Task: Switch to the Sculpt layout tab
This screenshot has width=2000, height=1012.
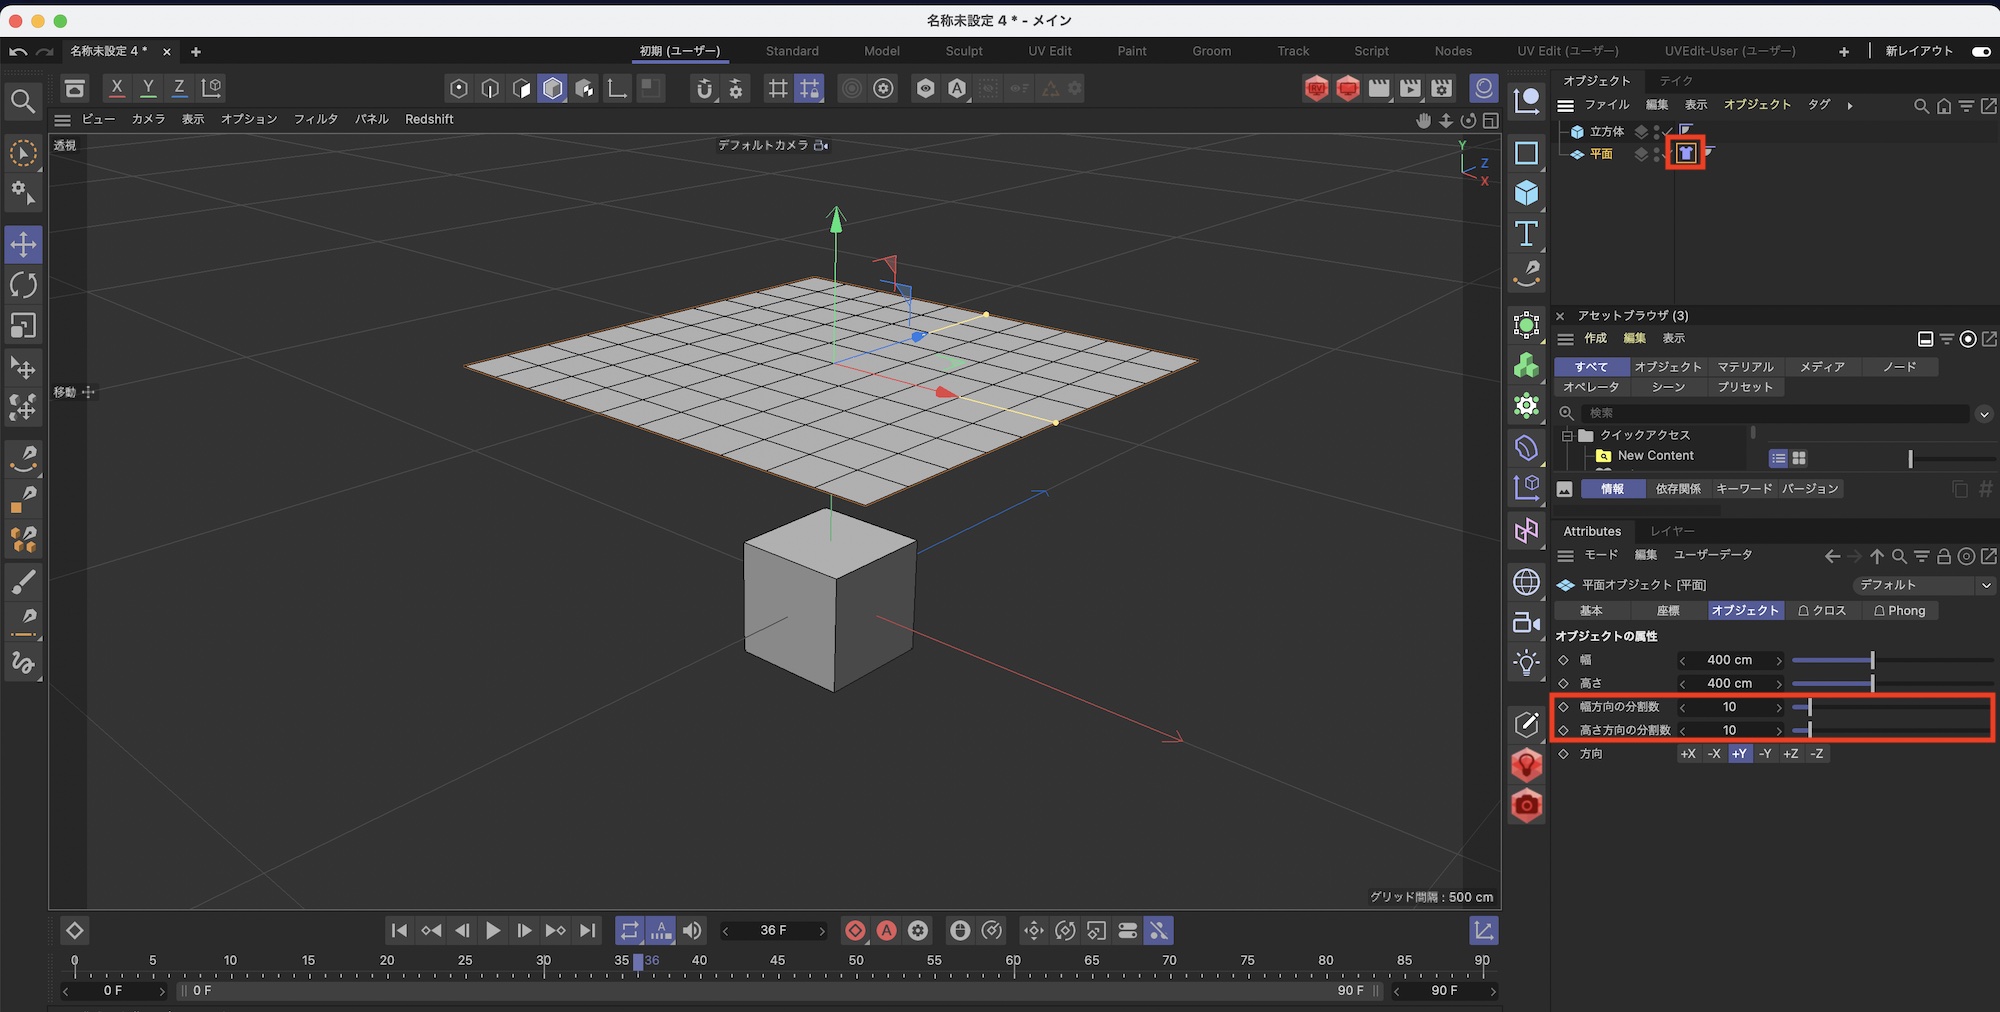Action: pyautogui.click(x=964, y=51)
